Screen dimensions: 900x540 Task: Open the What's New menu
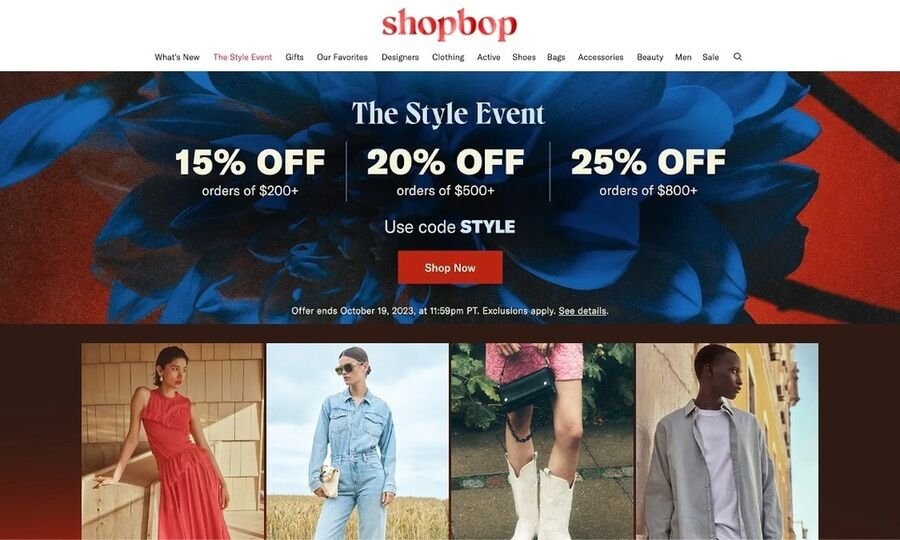[x=177, y=57]
